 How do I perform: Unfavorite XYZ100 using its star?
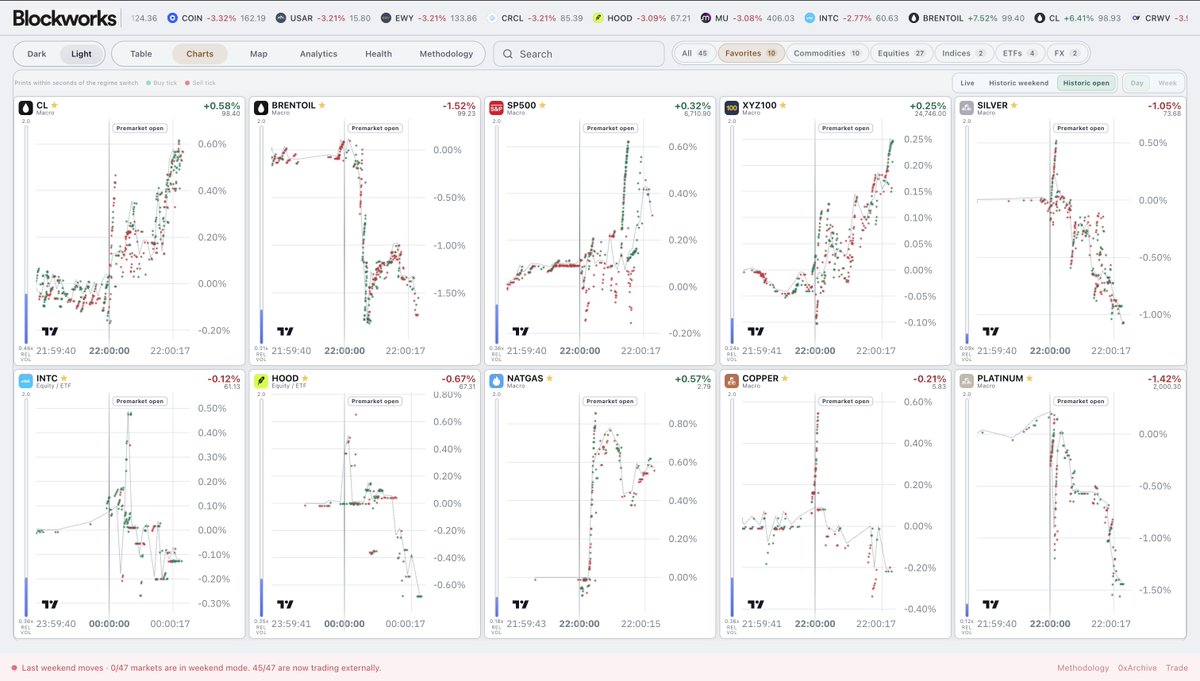(x=783, y=104)
